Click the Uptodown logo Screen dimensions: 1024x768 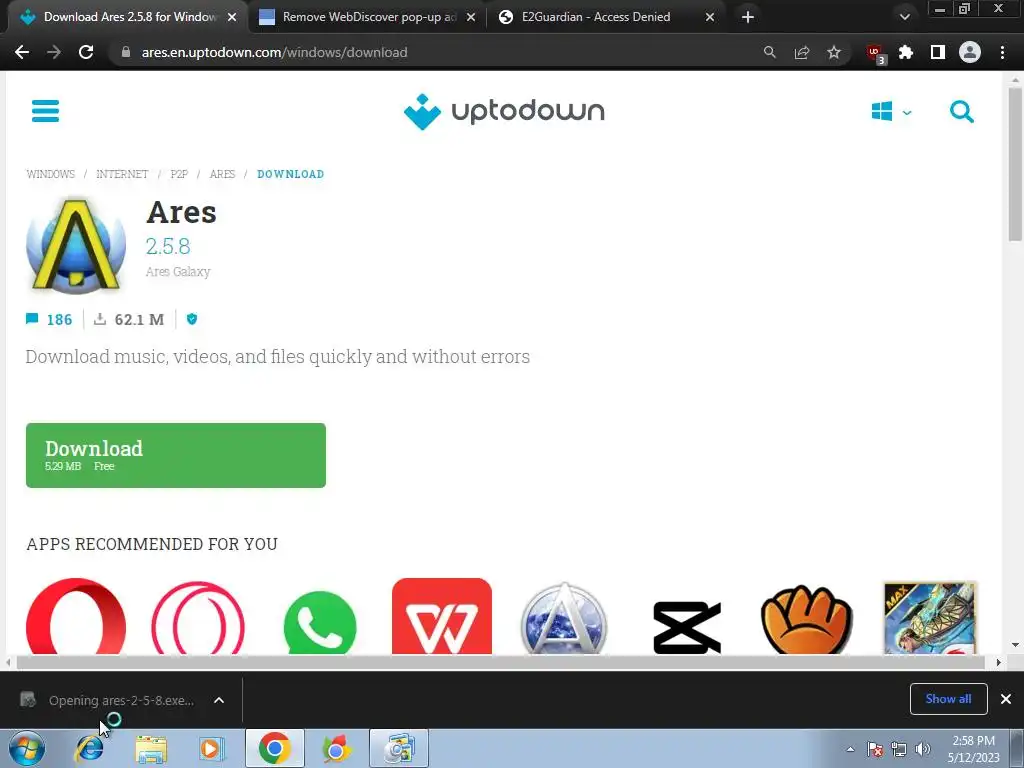[x=504, y=111]
